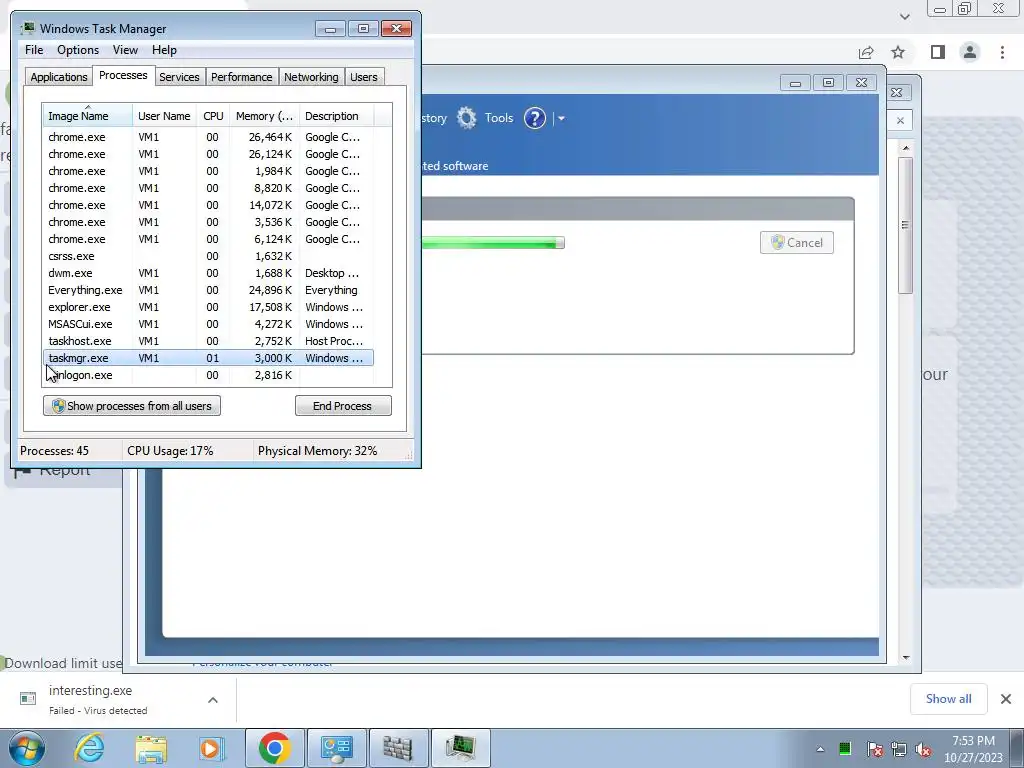Image resolution: width=1024 pixels, height=768 pixels.
Task: Click the Defender scan progress bar
Action: (492, 243)
